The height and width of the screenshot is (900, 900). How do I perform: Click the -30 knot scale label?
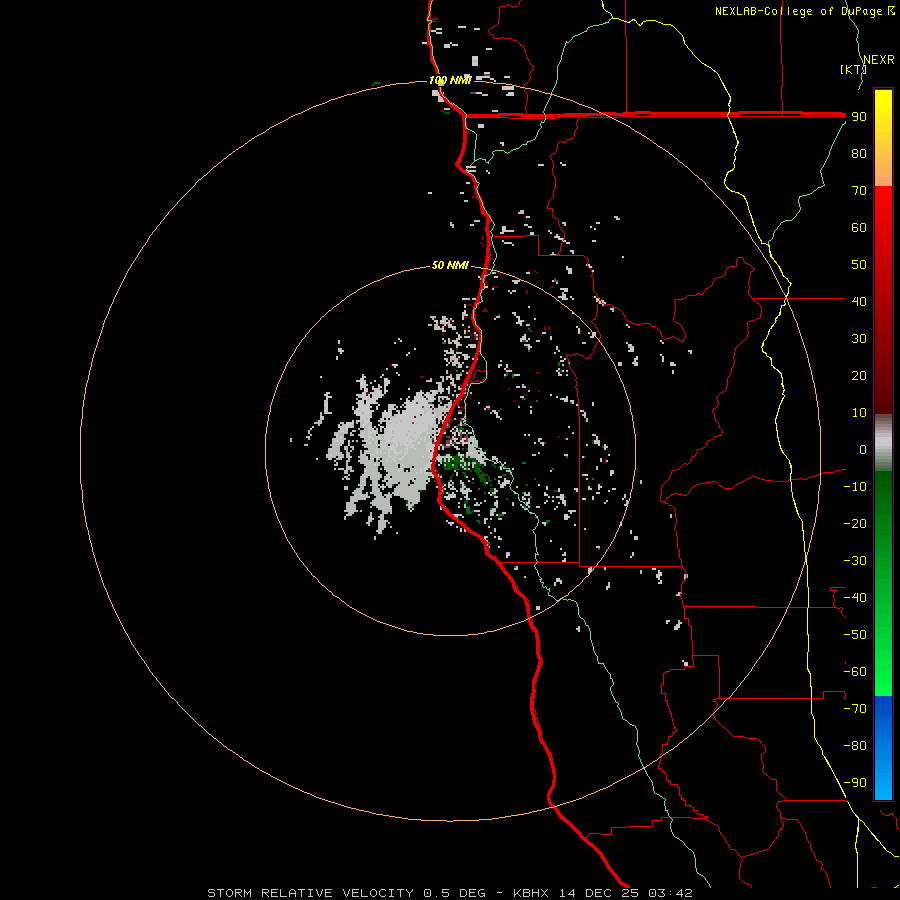coord(855,561)
